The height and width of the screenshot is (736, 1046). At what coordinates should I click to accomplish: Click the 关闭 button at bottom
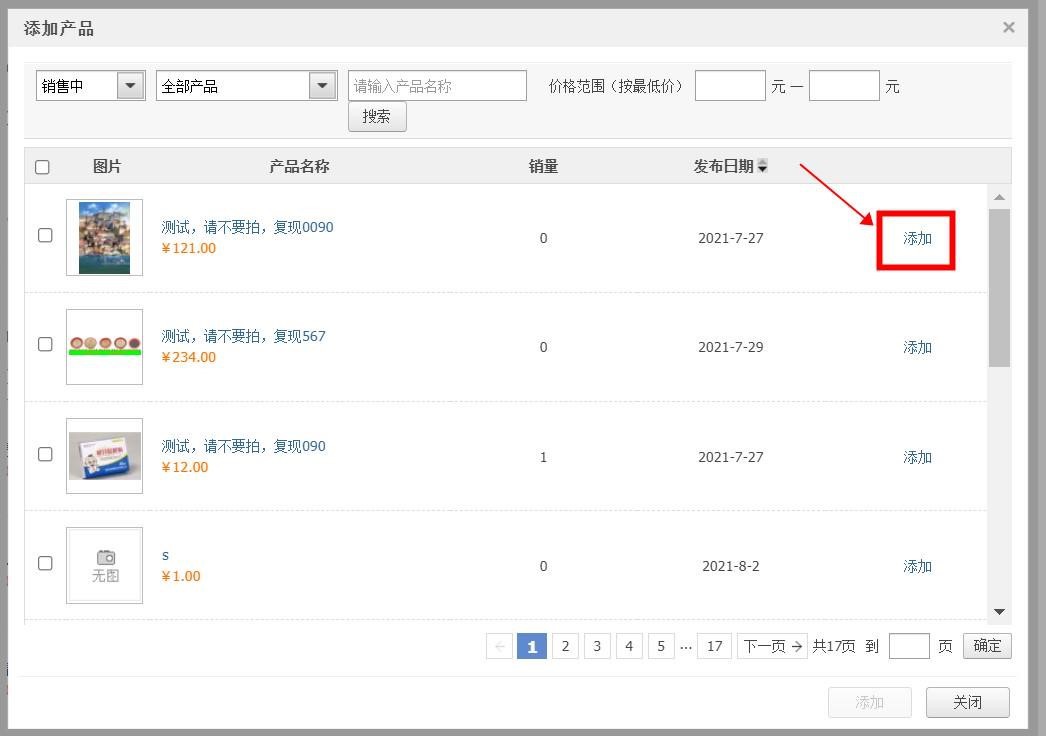(967, 702)
